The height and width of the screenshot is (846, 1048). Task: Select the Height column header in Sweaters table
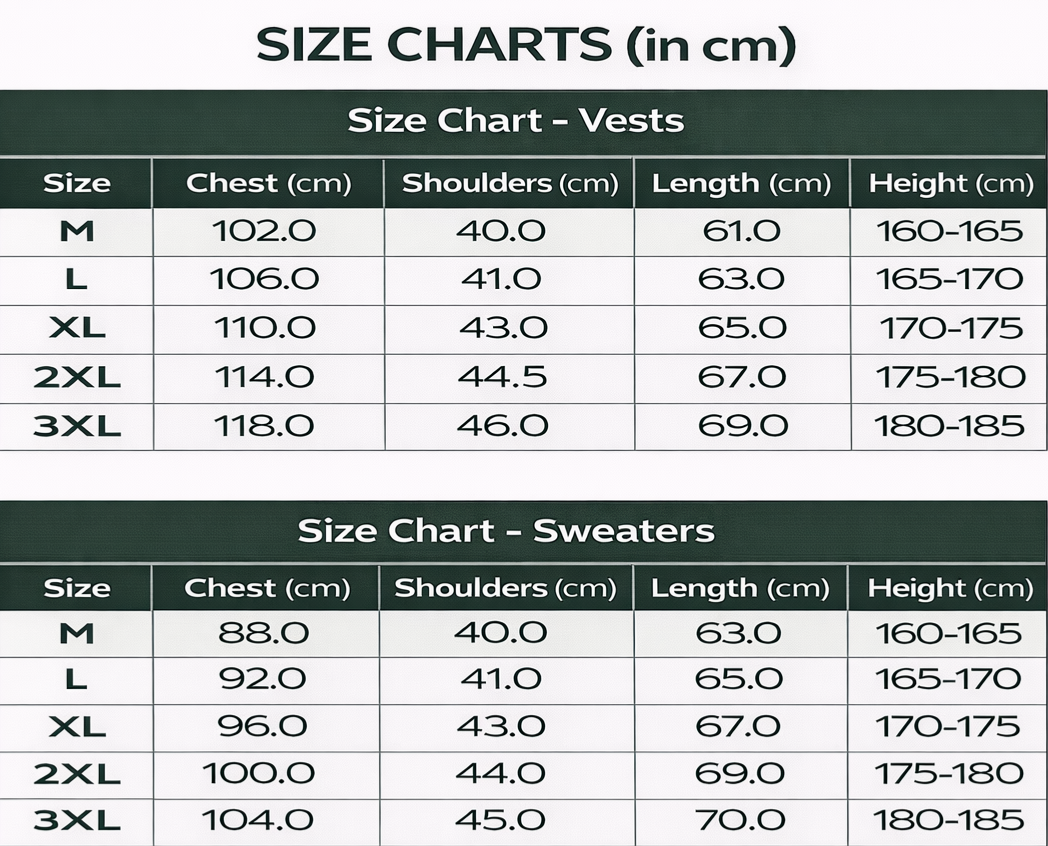pyautogui.click(x=949, y=588)
